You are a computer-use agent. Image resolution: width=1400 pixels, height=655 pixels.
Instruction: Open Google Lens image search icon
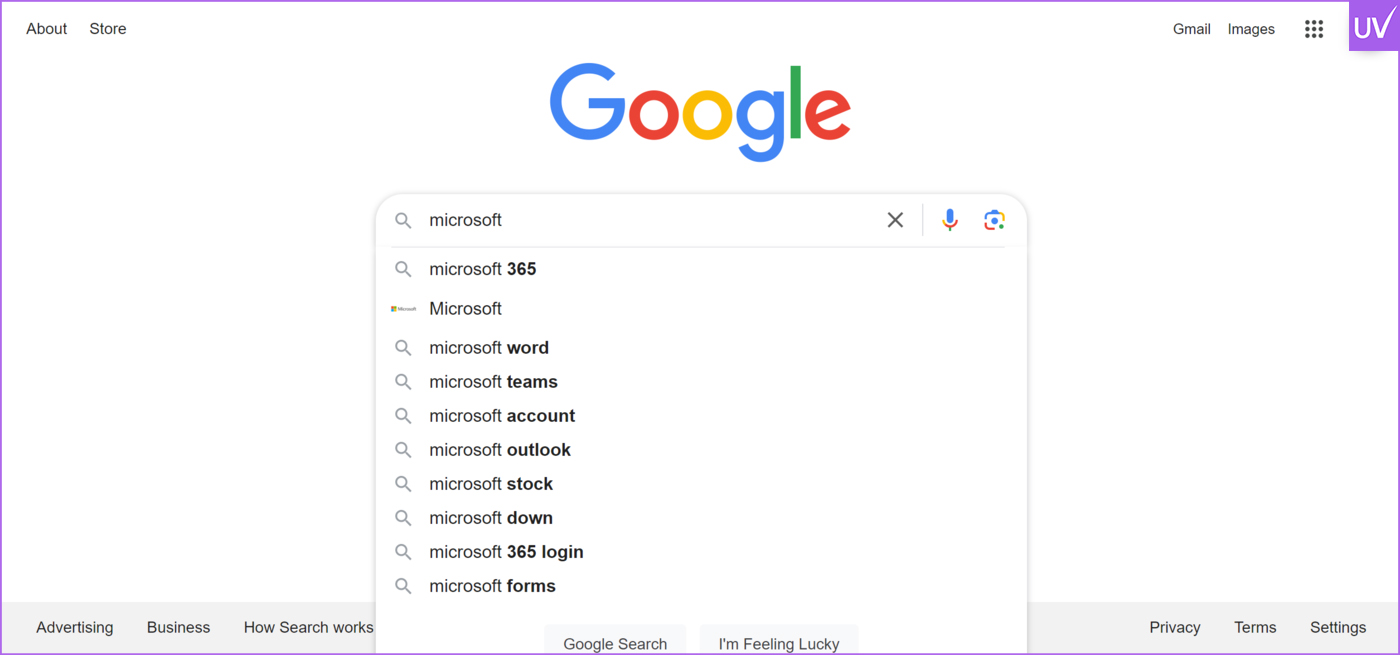tap(993, 220)
